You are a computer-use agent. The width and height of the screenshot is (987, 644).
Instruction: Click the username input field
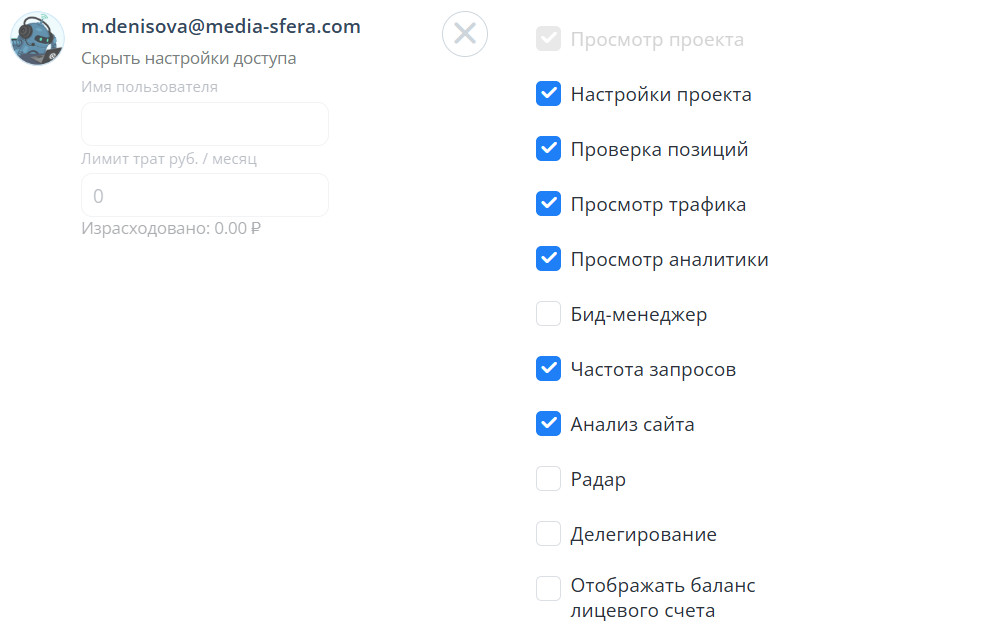coord(205,124)
